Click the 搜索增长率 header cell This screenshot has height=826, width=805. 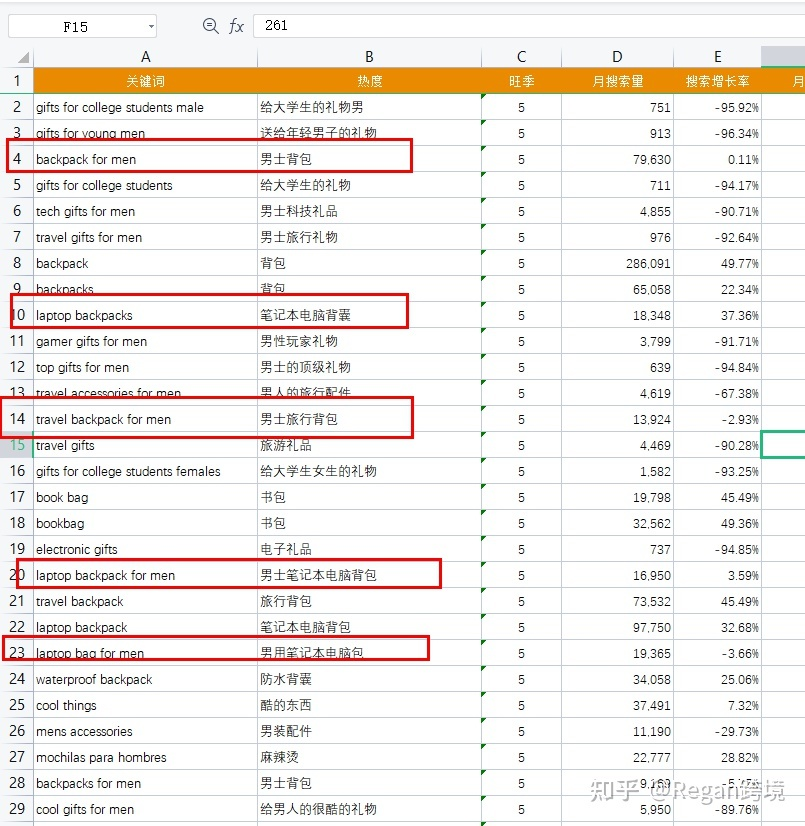717,81
